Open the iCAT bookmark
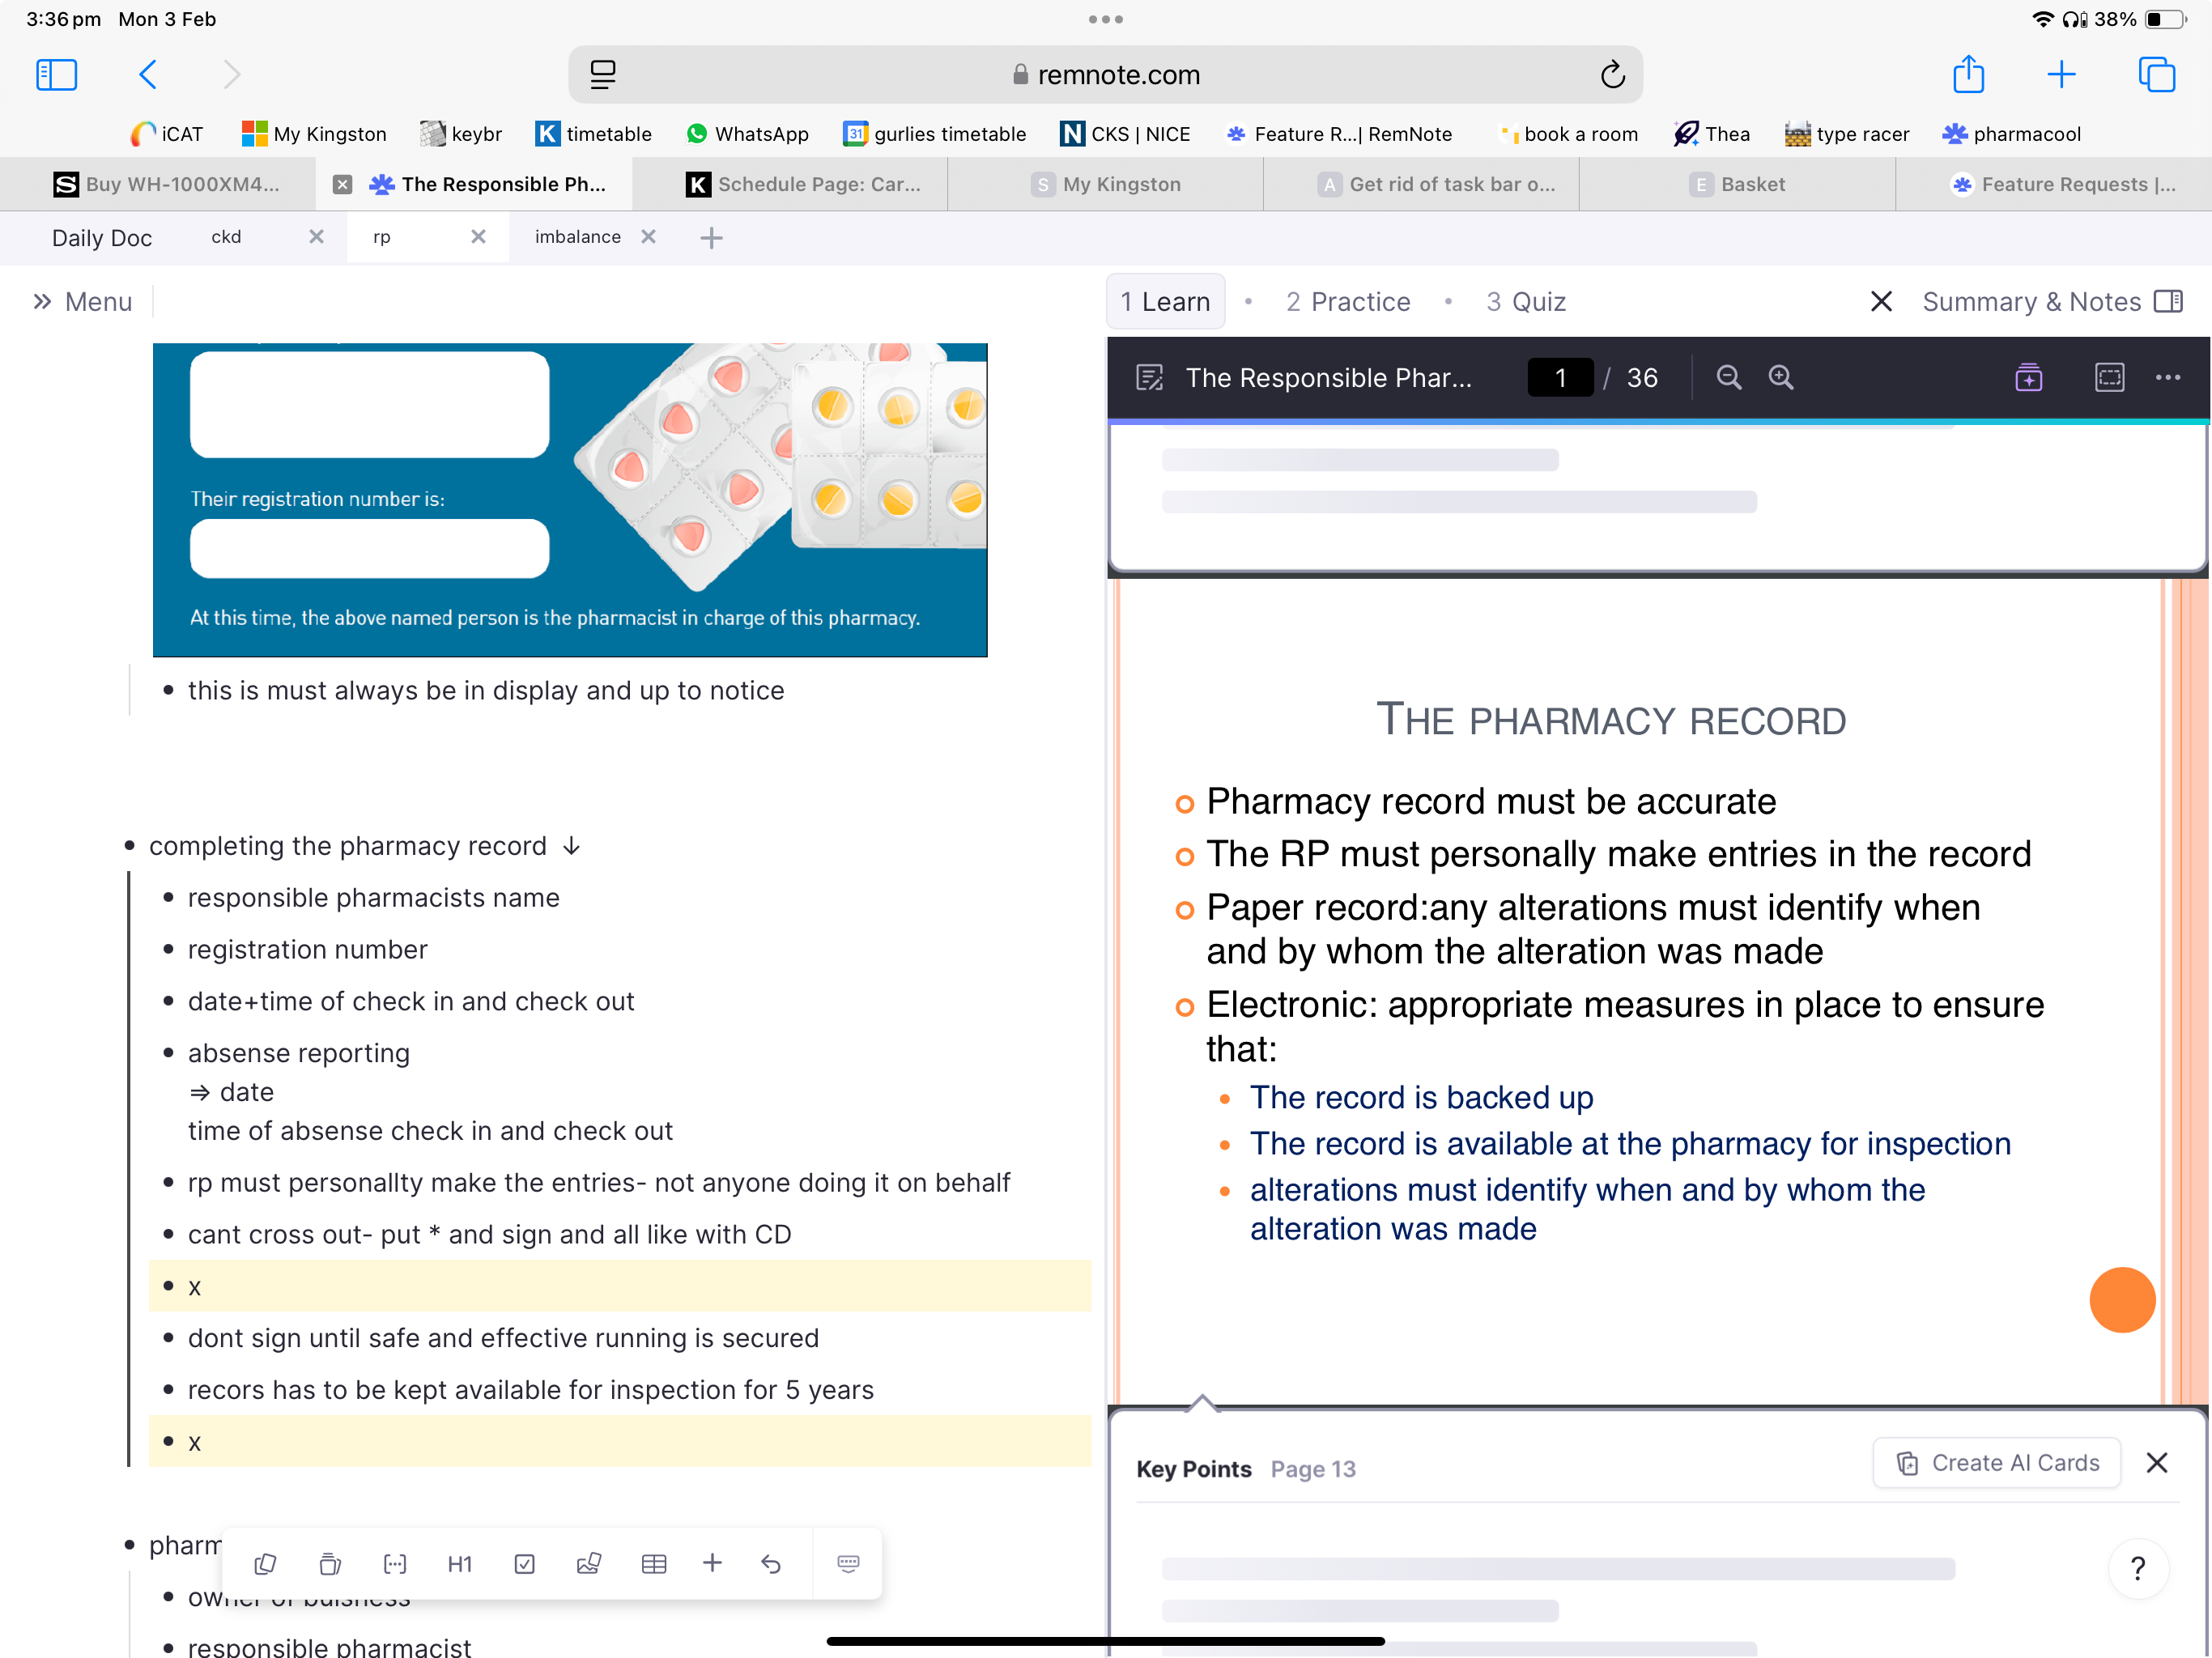Viewport: 2212px width, 1658px height. 167,133
